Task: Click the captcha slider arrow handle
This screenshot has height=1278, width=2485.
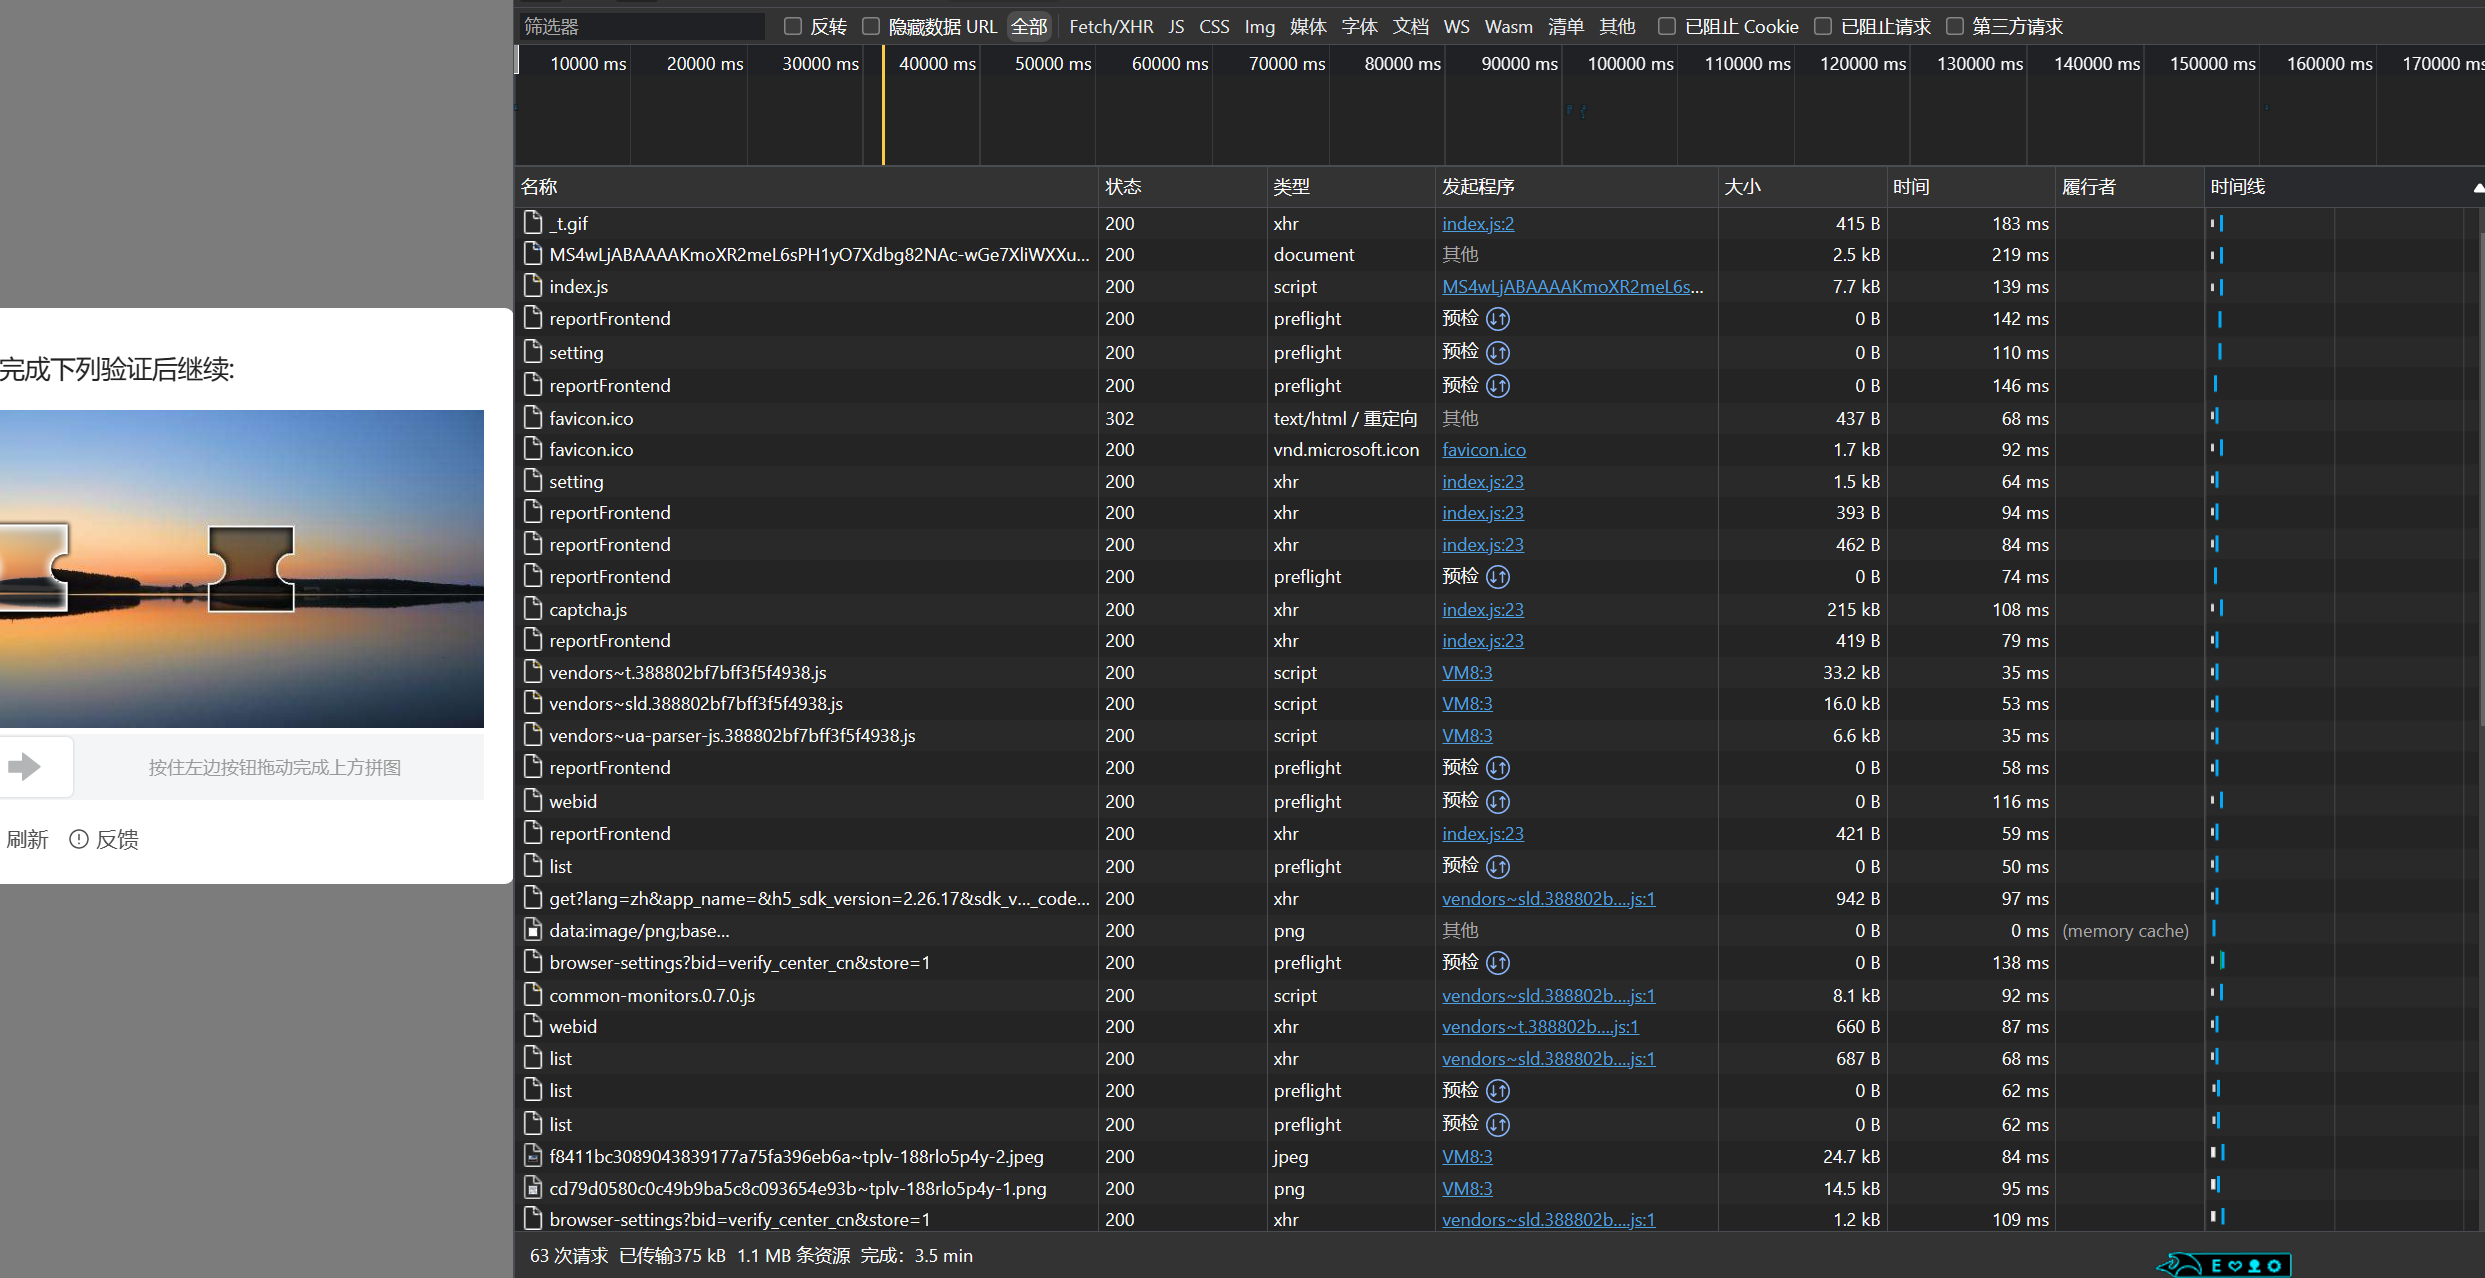Action: pos(26,767)
